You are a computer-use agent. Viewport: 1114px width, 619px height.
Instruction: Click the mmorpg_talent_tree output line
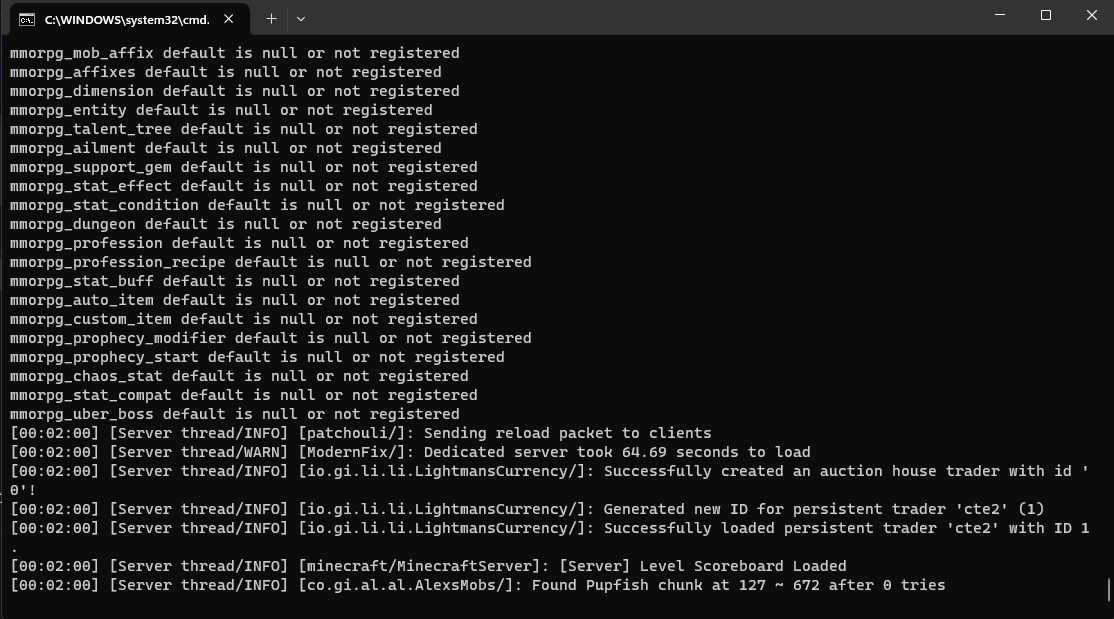pyautogui.click(x=244, y=129)
